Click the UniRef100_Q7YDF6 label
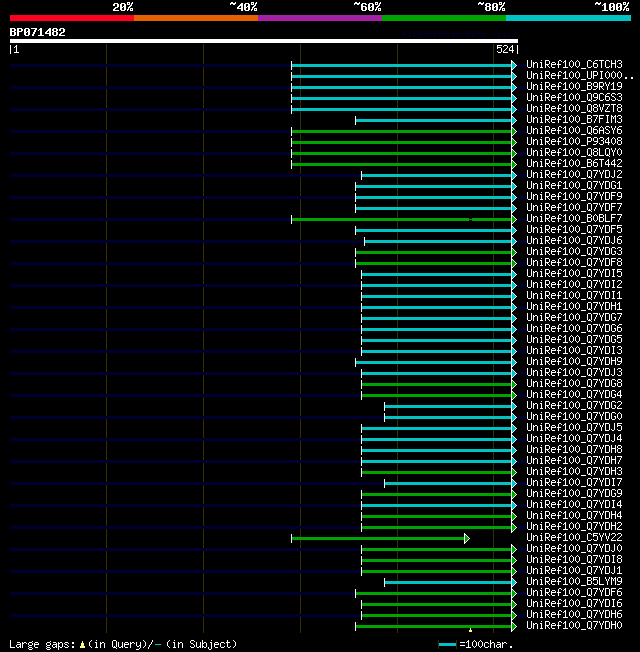640x652 pixels. (x=574, y=593)
